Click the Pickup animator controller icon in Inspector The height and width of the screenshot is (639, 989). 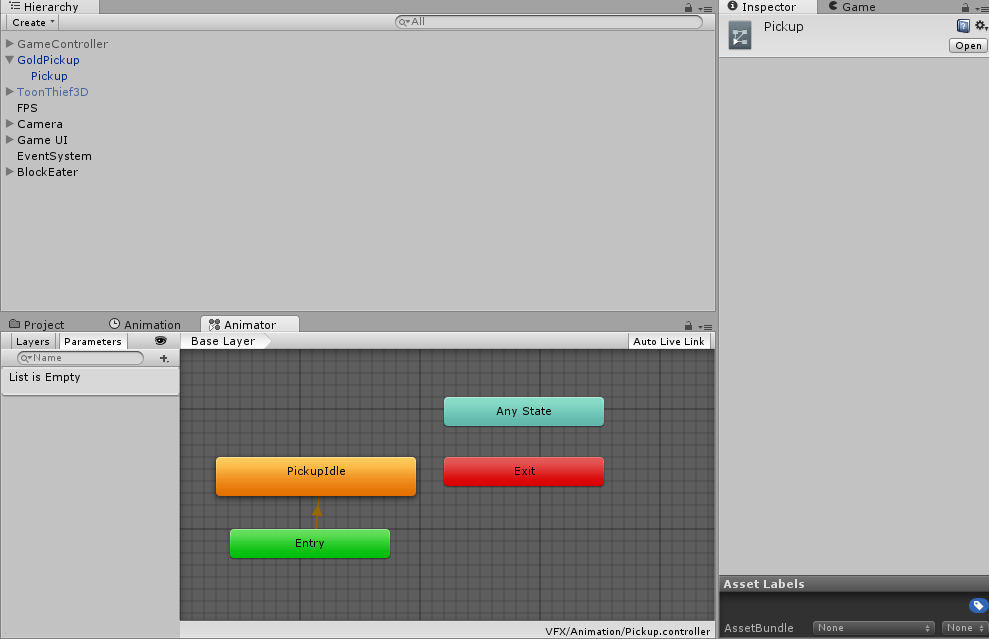pos(741,34)
